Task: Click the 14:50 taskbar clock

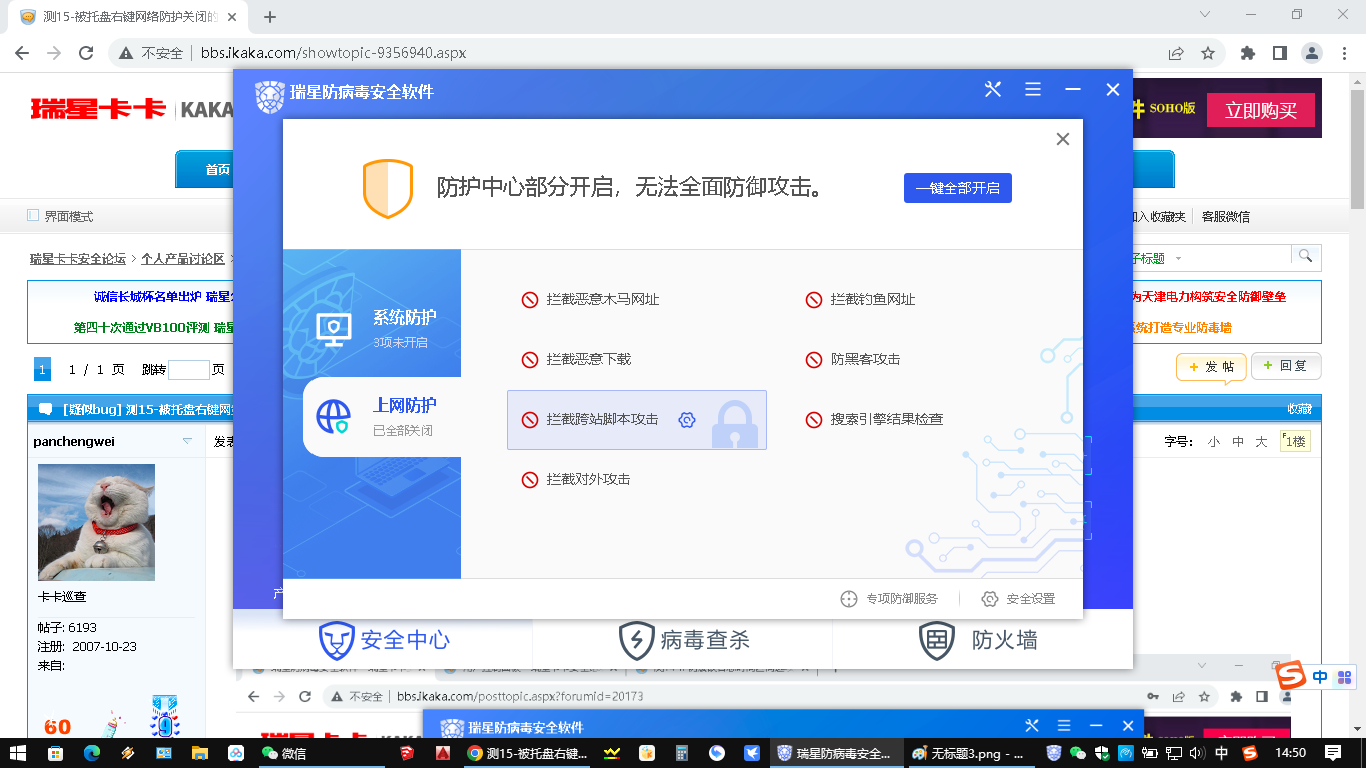Action: point(1290,753)
